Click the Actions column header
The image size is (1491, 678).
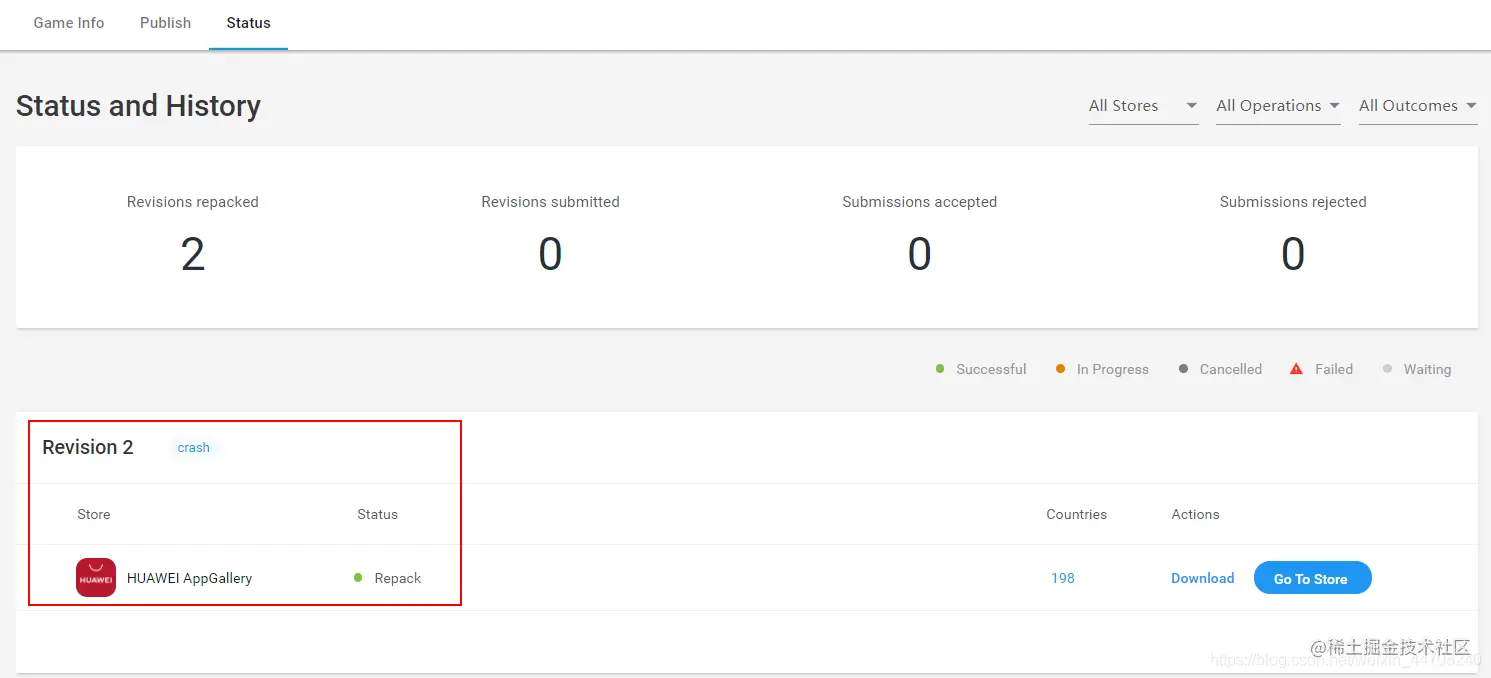(1195, 514)
